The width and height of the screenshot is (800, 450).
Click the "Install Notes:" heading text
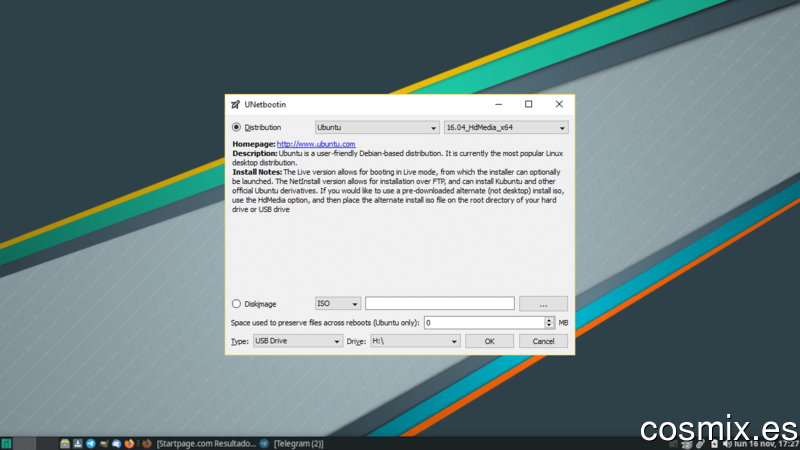click(257, 172)
